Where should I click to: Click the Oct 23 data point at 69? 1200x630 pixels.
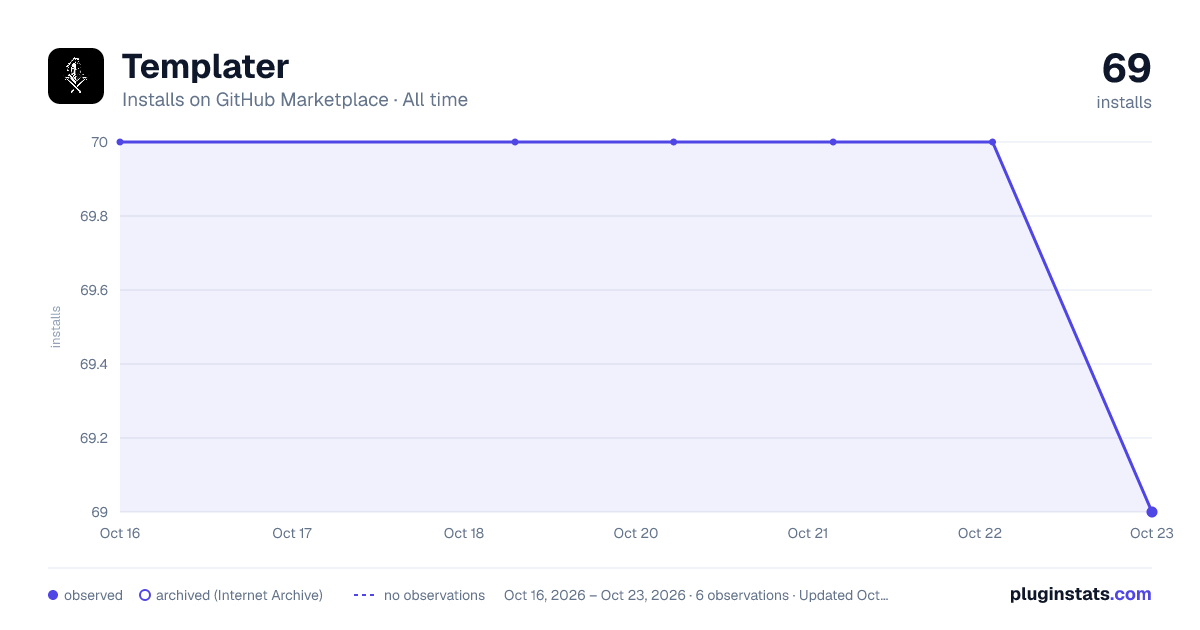pyautogui.click(x=1152, y=512)
